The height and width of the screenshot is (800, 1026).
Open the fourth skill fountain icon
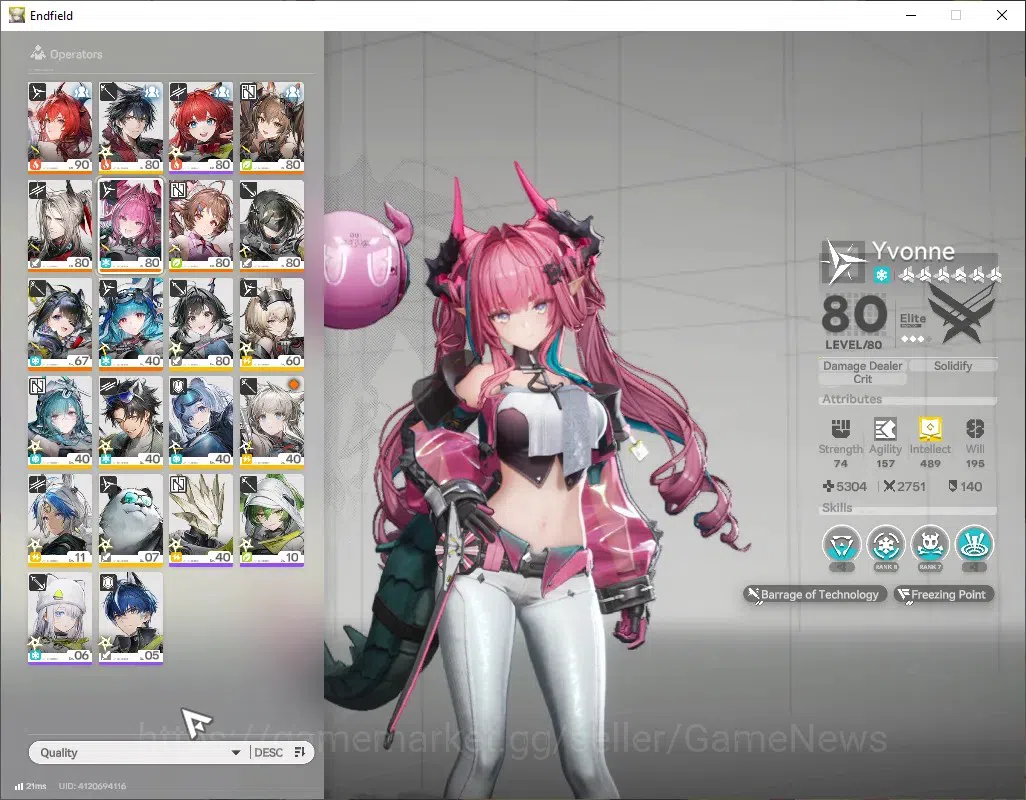click(x=974, y=544)
